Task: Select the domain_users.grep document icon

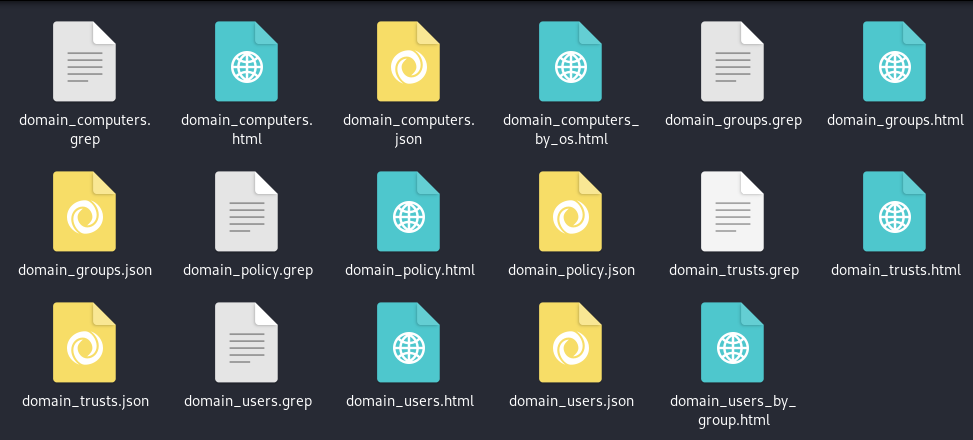Action: (x=246, y=343)
